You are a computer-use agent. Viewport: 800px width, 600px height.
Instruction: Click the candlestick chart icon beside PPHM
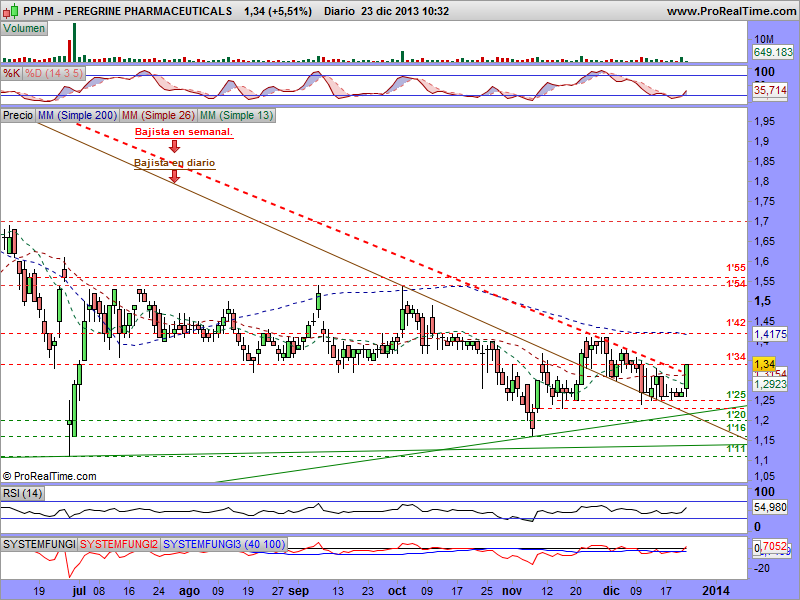11,10
